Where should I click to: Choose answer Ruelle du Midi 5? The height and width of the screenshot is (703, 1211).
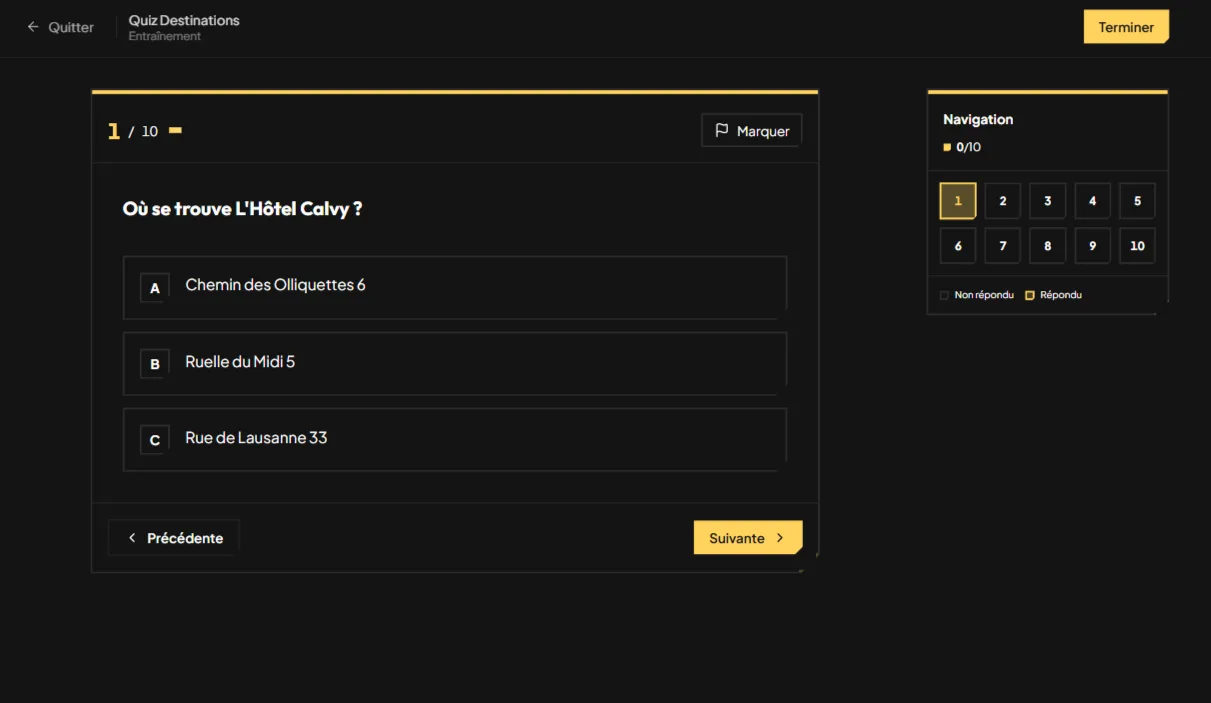coord(455,364)
